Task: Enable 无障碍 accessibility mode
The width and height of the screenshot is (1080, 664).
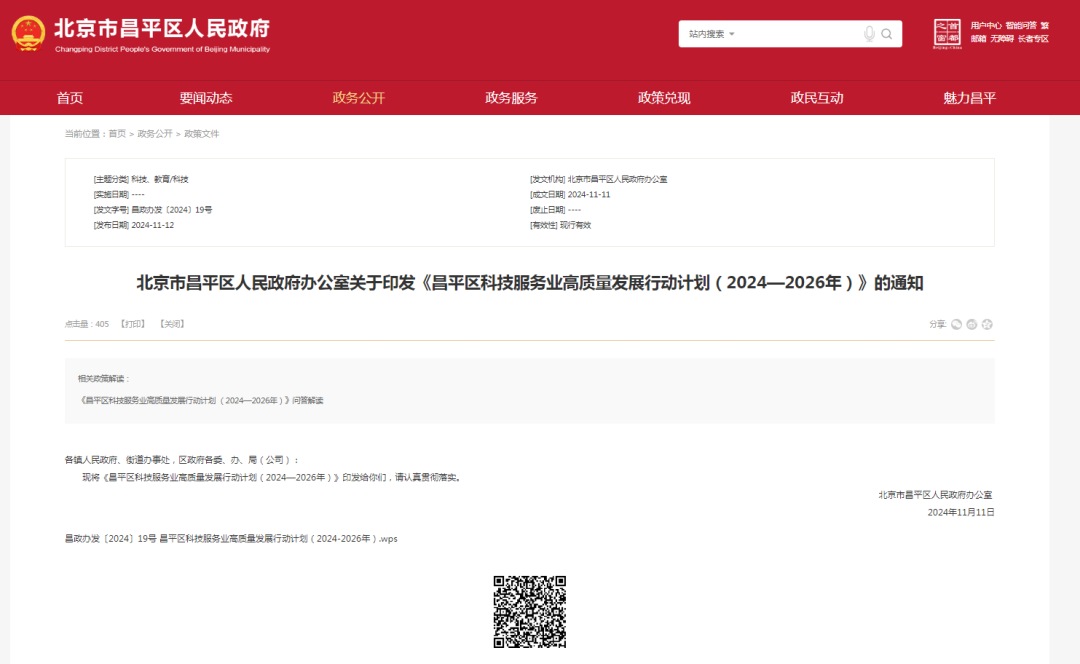Action: pyautogui.click(x=1002, y=39)
